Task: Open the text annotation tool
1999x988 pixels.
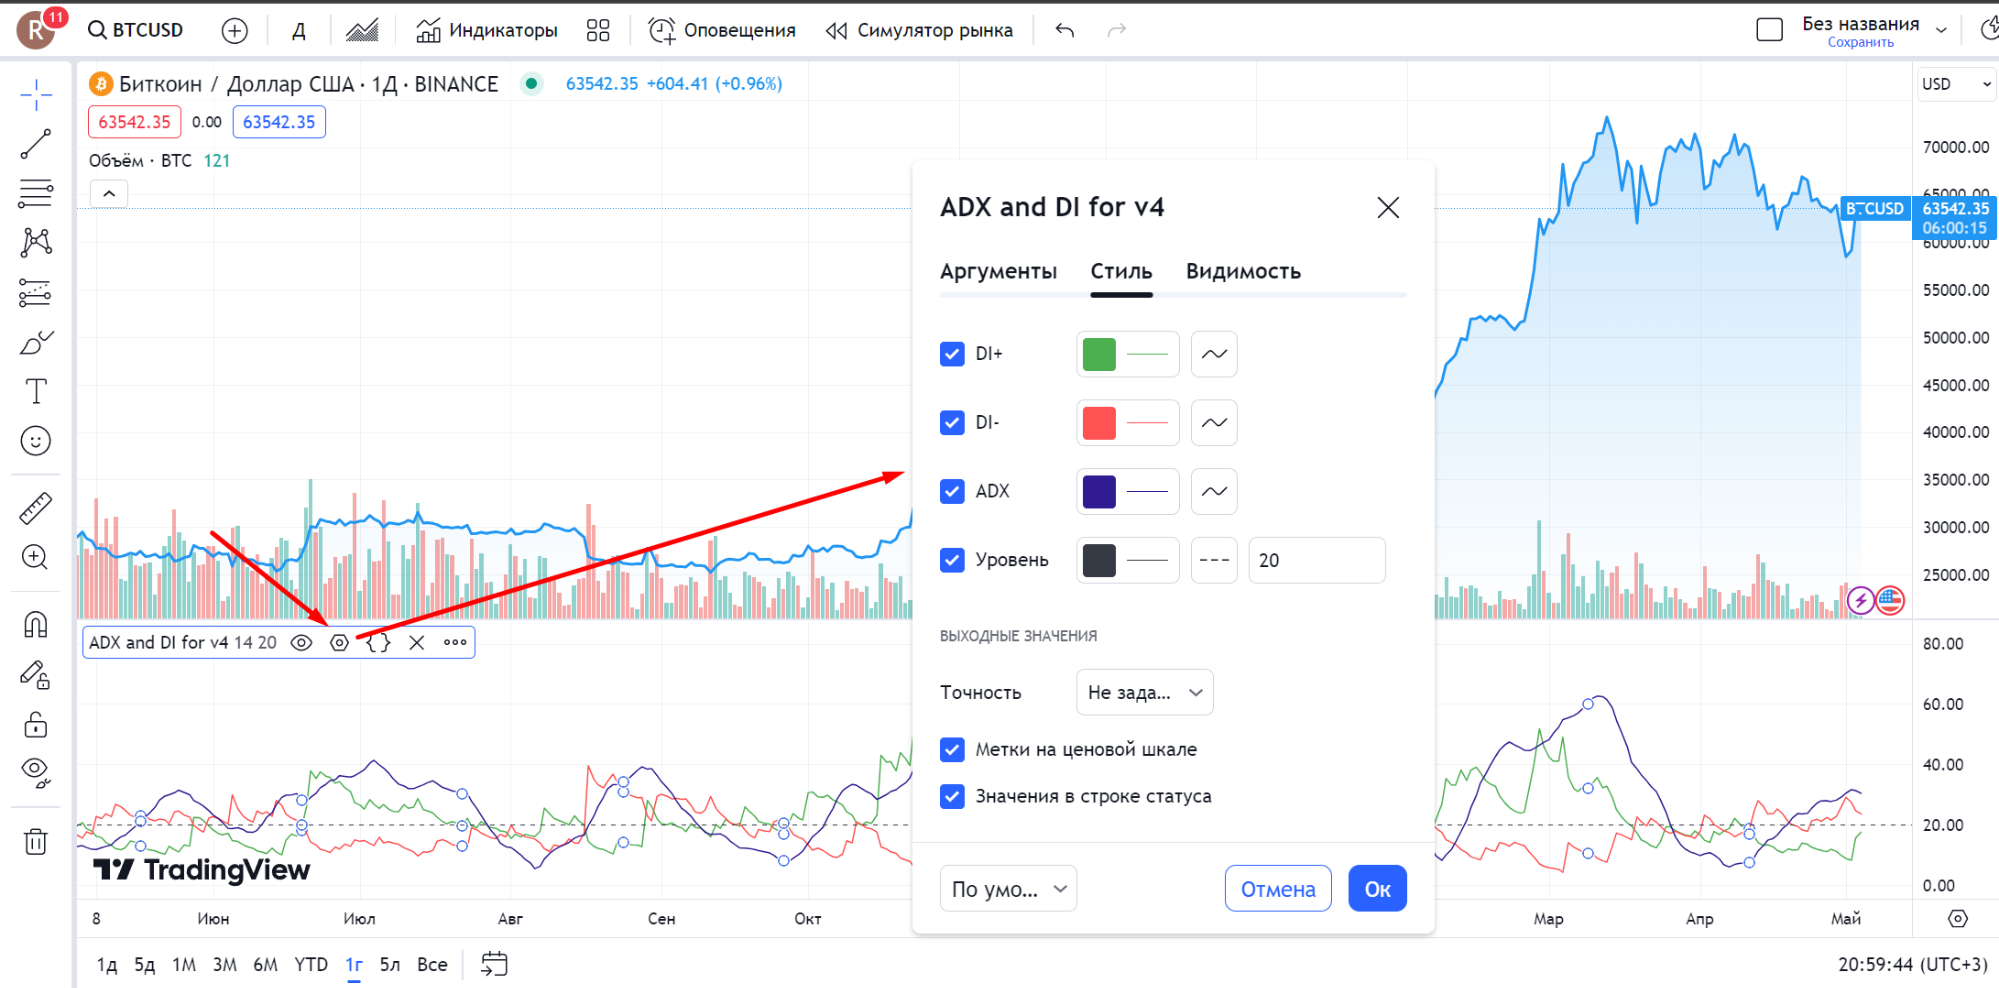Action: coord(36,391)
